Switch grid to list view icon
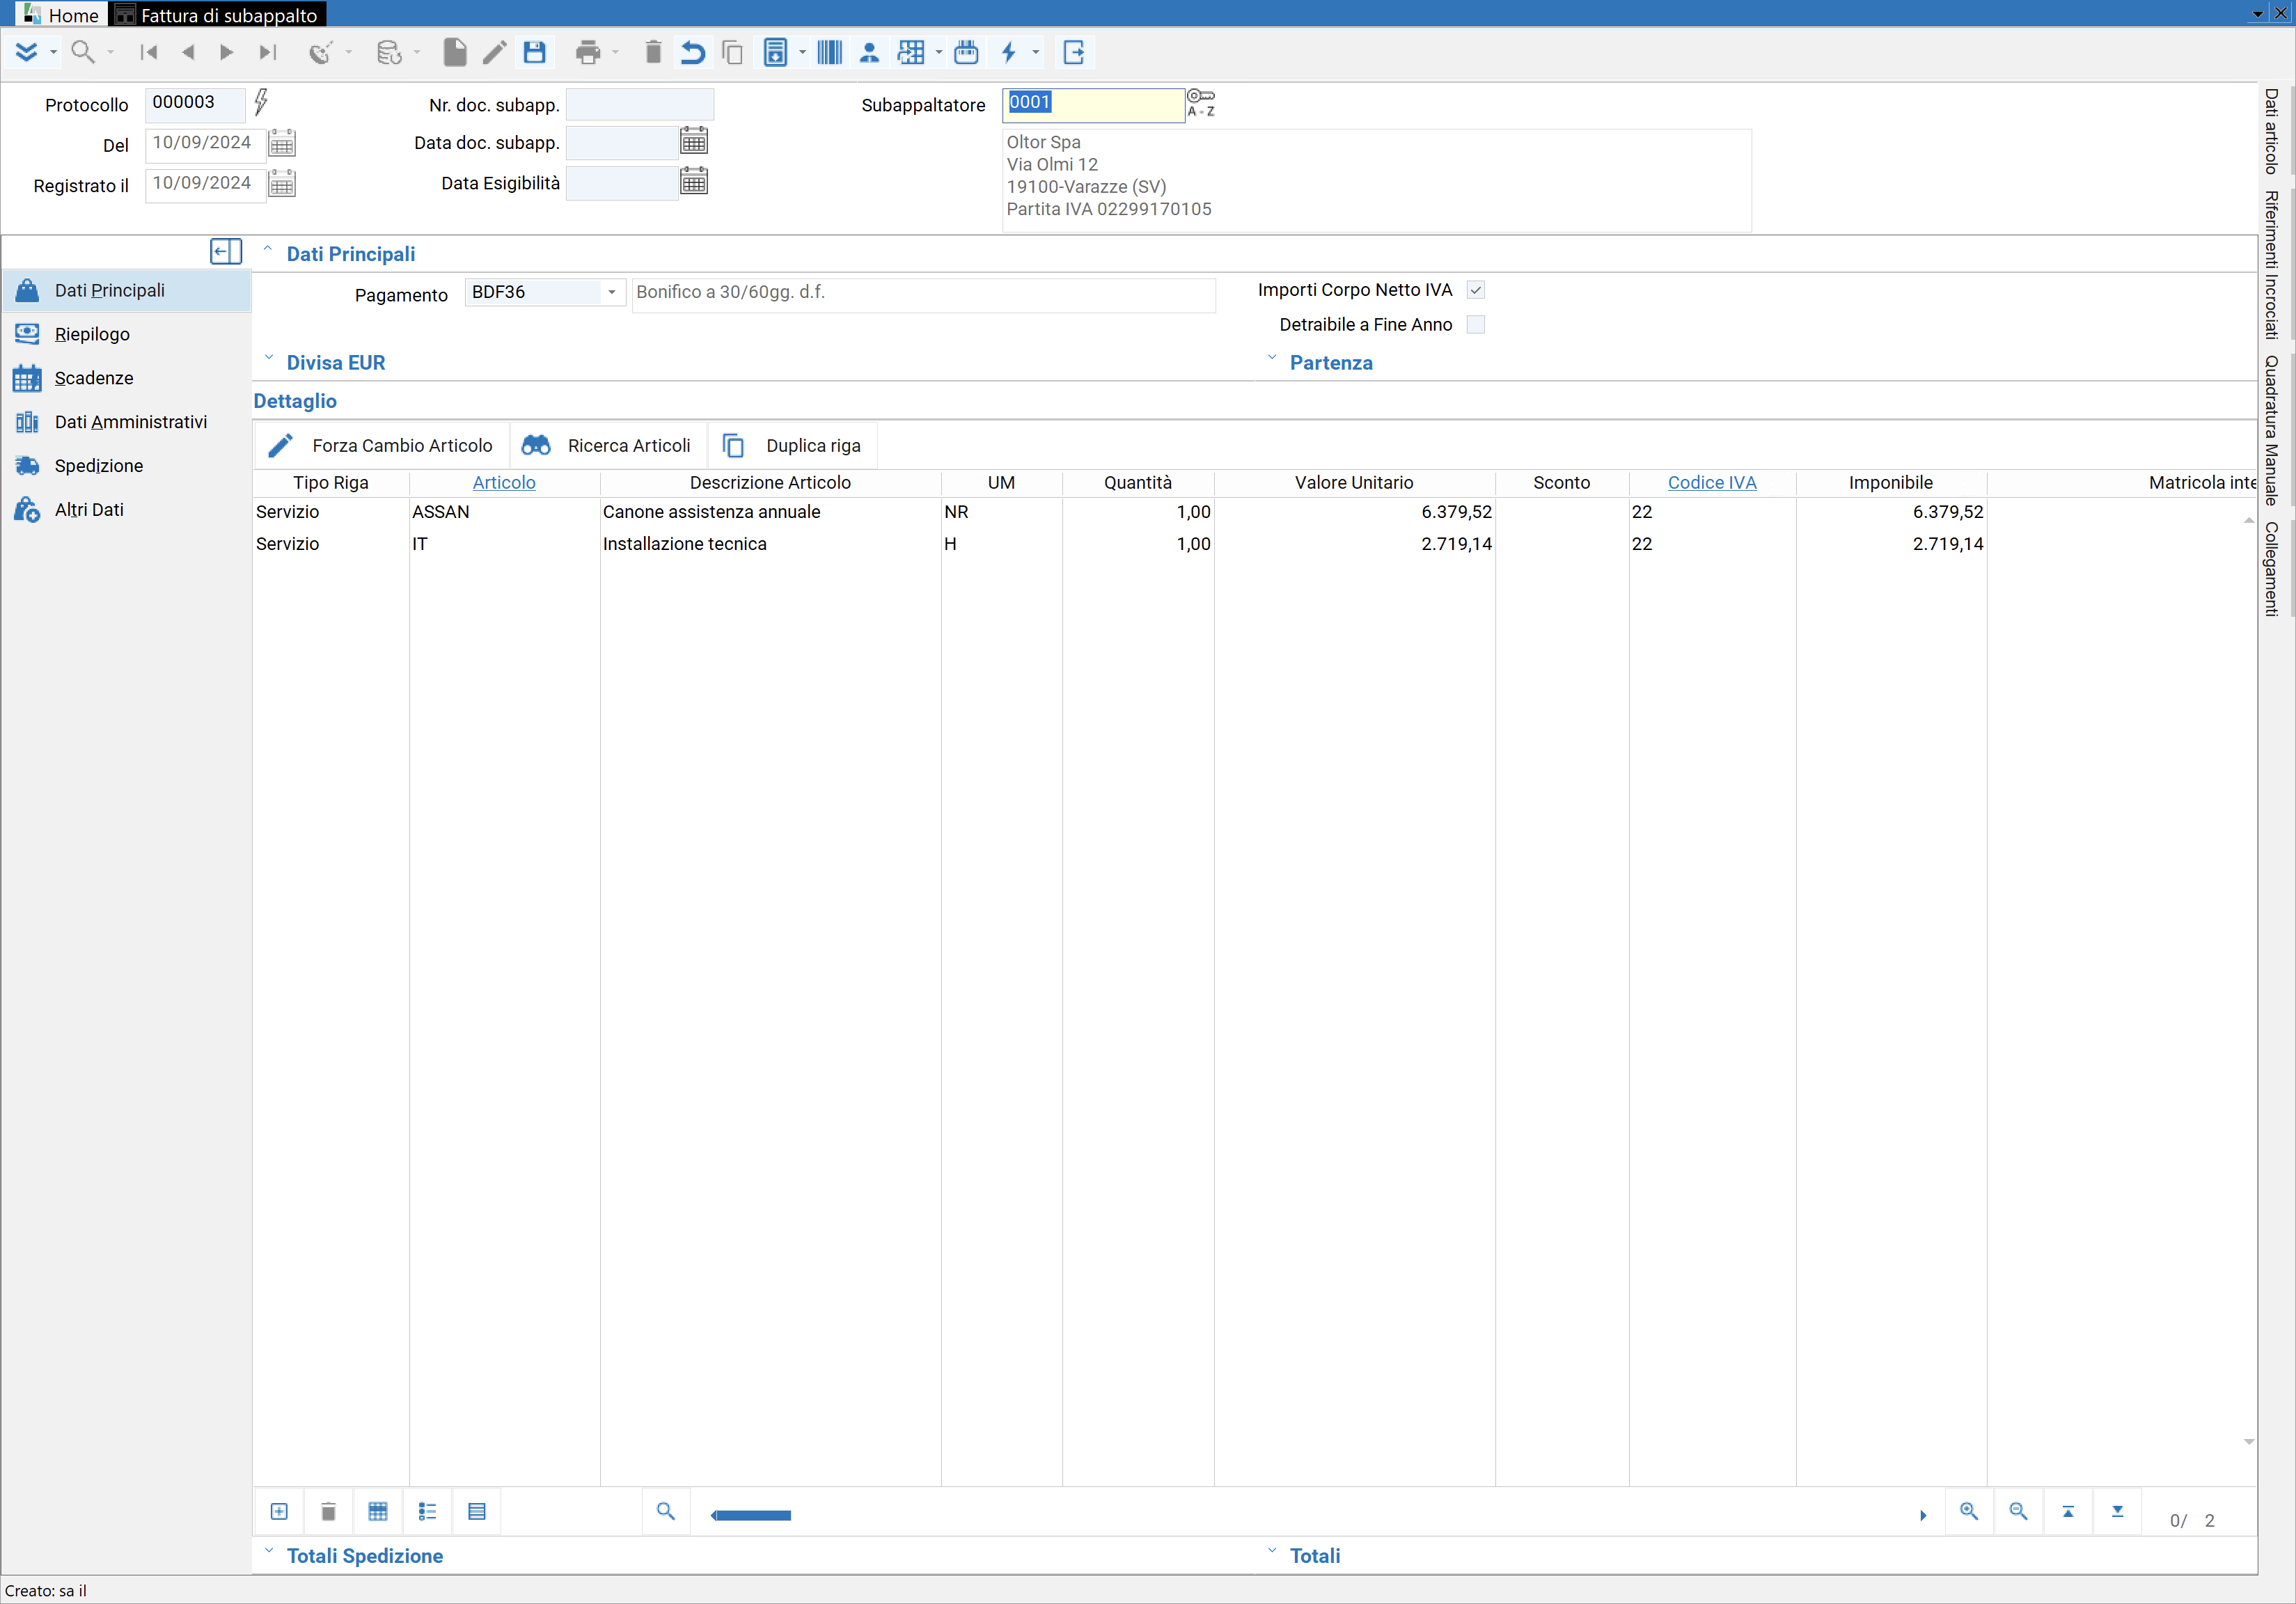2296x1604 pixels. tap(427, 1511)
